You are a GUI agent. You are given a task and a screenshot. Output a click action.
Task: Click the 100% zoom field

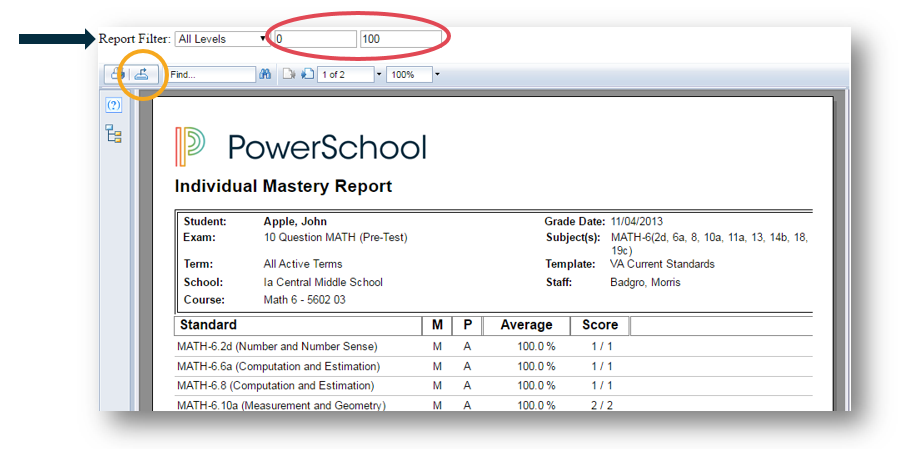click(x=409, y=75)
